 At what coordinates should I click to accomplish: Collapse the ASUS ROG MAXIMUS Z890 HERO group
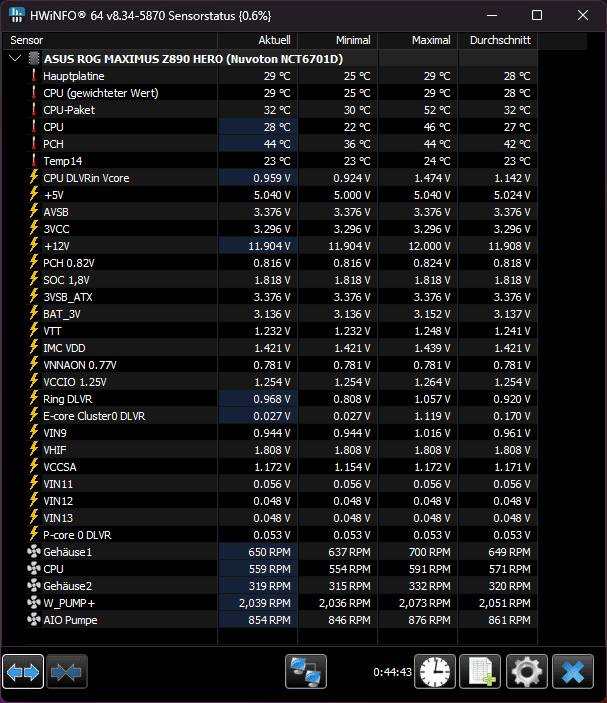tap(15, 58)
